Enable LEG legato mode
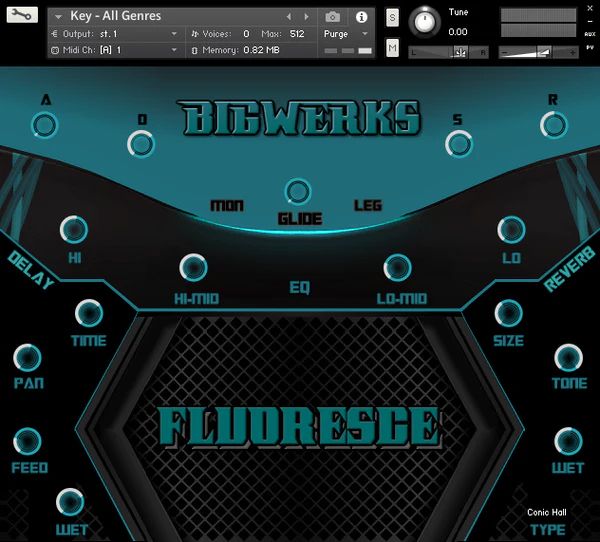The height and width of the screenshot is (542, 600). [x=368, y=206]
